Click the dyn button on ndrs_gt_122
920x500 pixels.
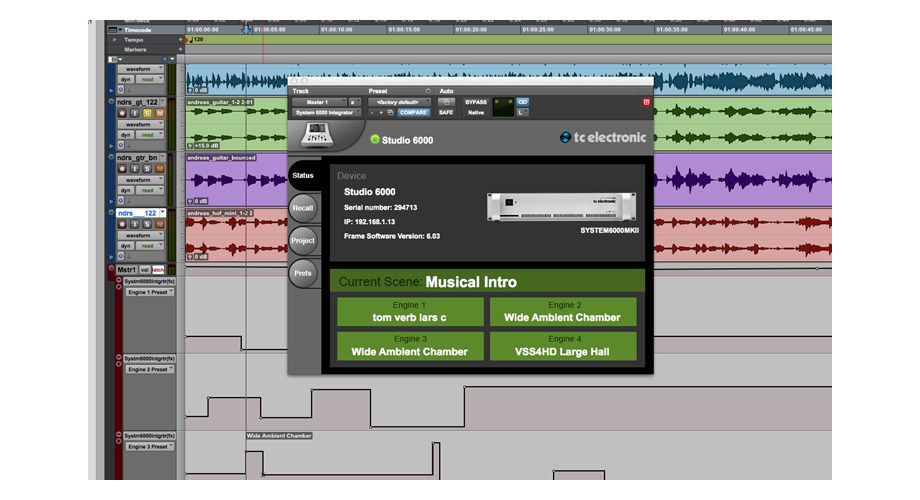(126, 135)
